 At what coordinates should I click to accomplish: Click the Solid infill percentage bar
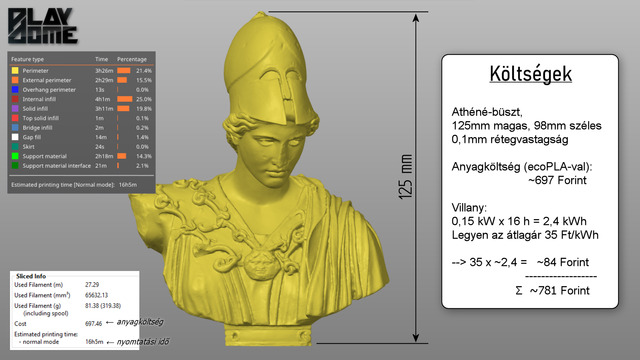click(123, 109)
